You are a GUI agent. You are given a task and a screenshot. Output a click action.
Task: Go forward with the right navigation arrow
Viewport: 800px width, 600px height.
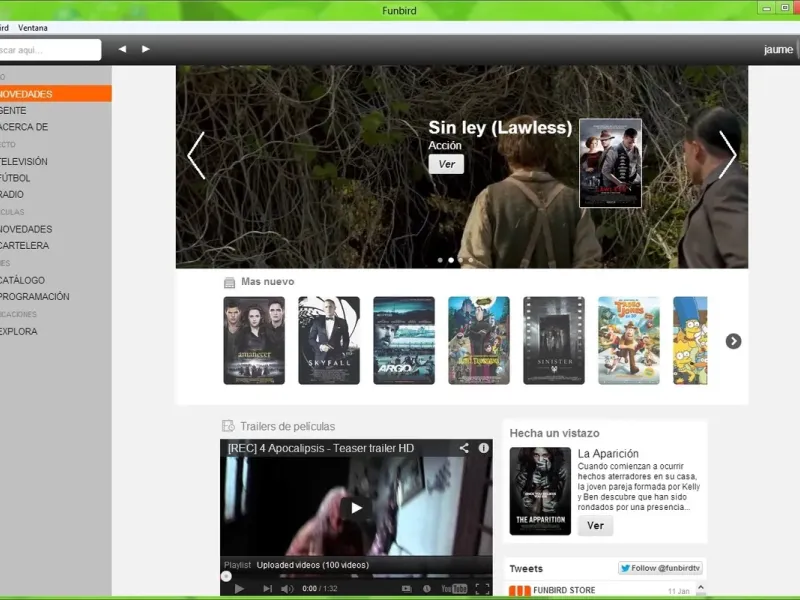(x=145, y=49)
